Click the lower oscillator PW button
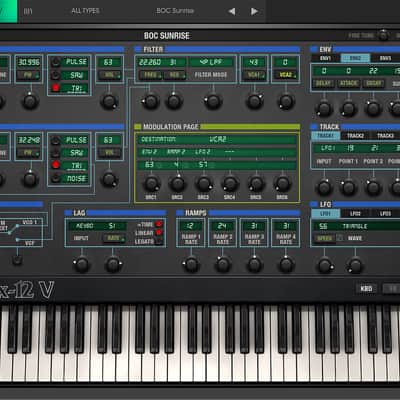400x400 pixels. pyautogui.click(x=29, y=153)
